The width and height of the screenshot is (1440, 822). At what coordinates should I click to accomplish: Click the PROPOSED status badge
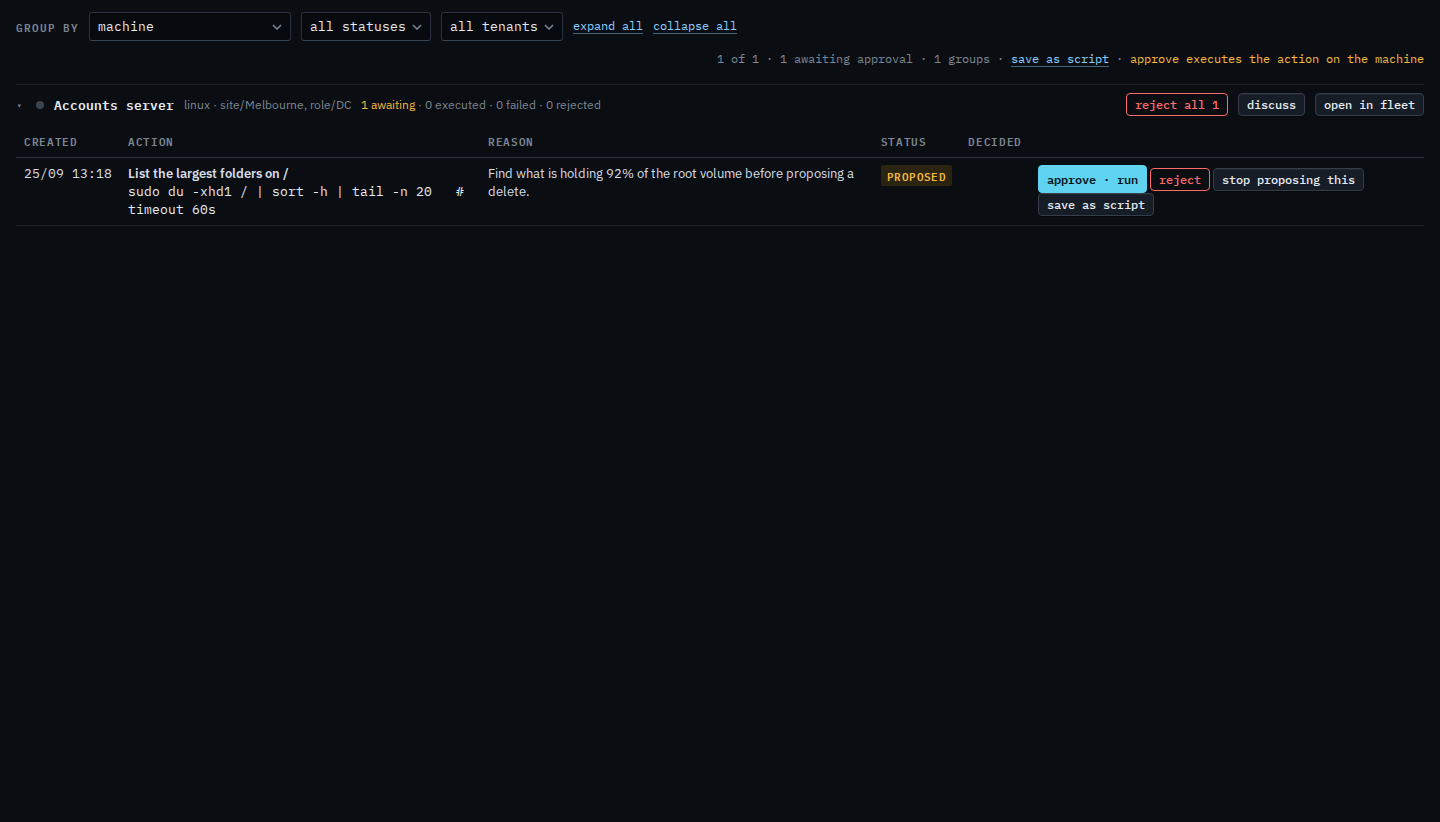click(916, 177)
